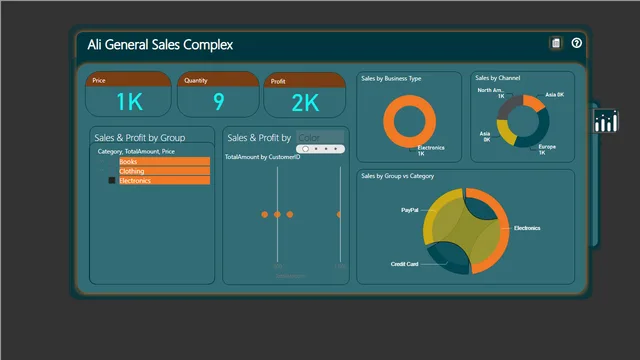The width and height of the screenshot is (640, 360).
Task: Select the Books bar row
Action: pos(164,162)
